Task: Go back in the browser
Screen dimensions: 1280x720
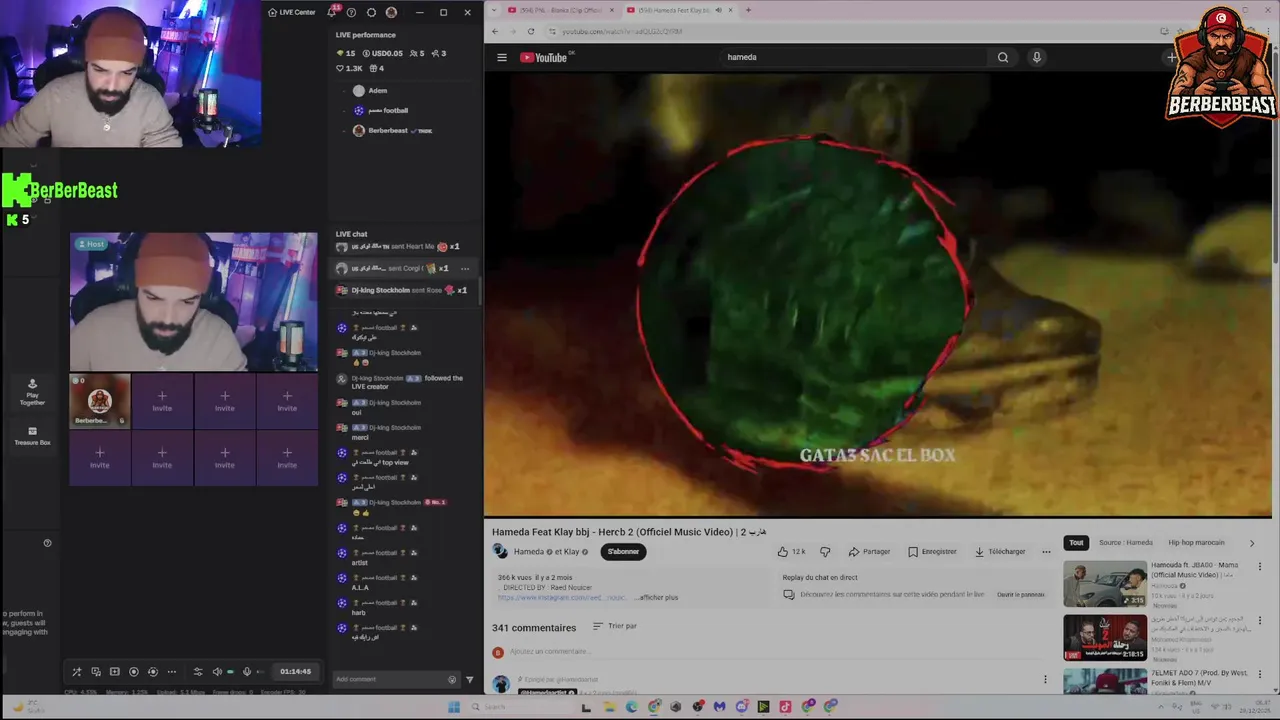Action: coord(495,31)
